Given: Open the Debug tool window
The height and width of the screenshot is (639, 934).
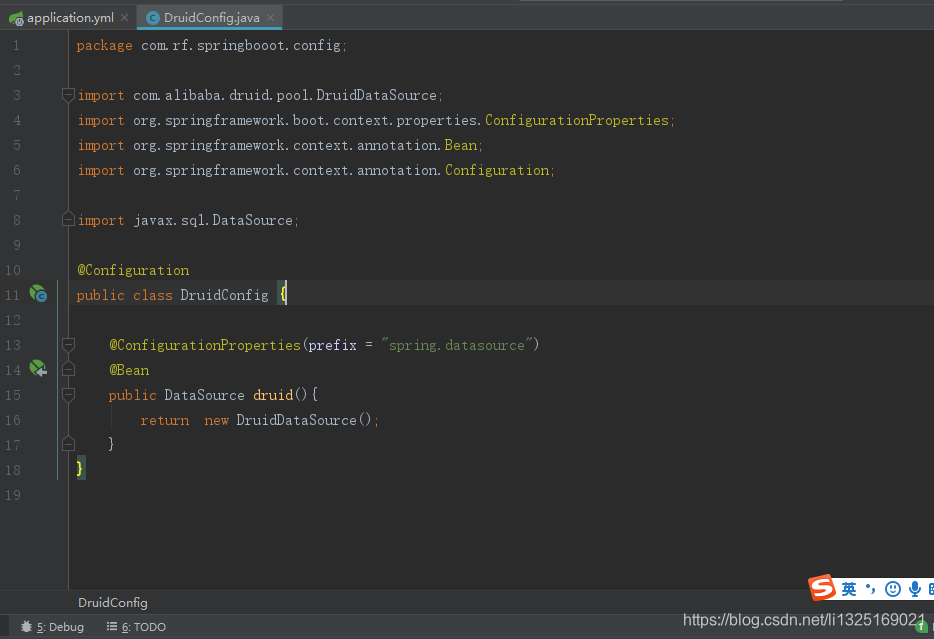Looking at the screenshot, I should pyautogui.click(x=52, y=626).
